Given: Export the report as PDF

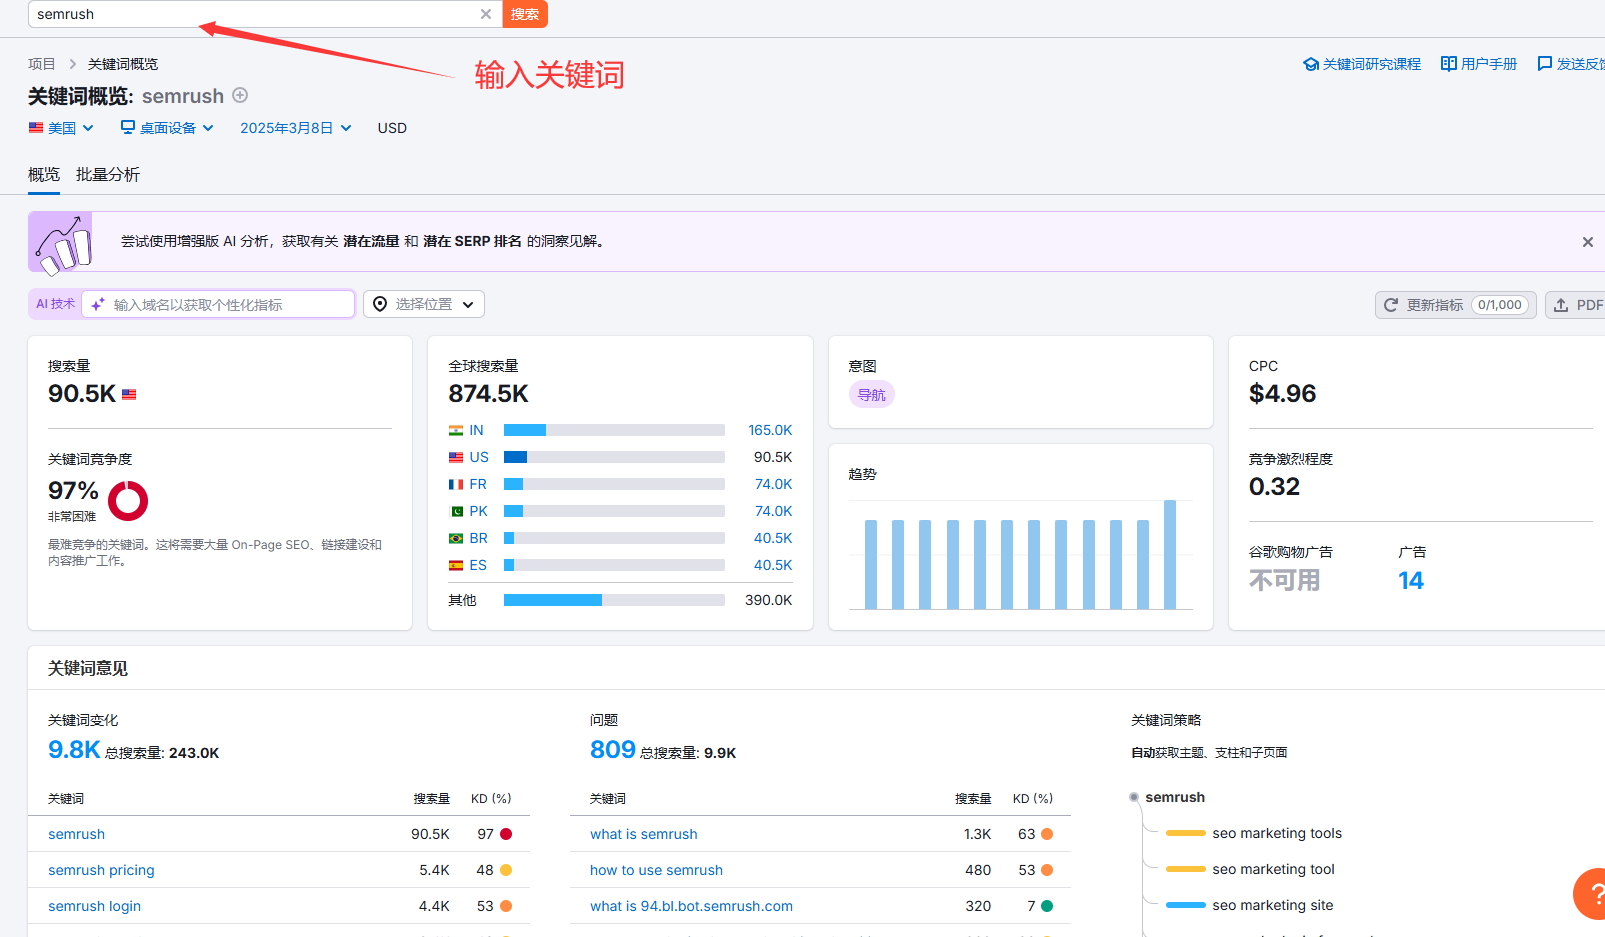Looking at the screenshot, I should [x=1577, y=305].
